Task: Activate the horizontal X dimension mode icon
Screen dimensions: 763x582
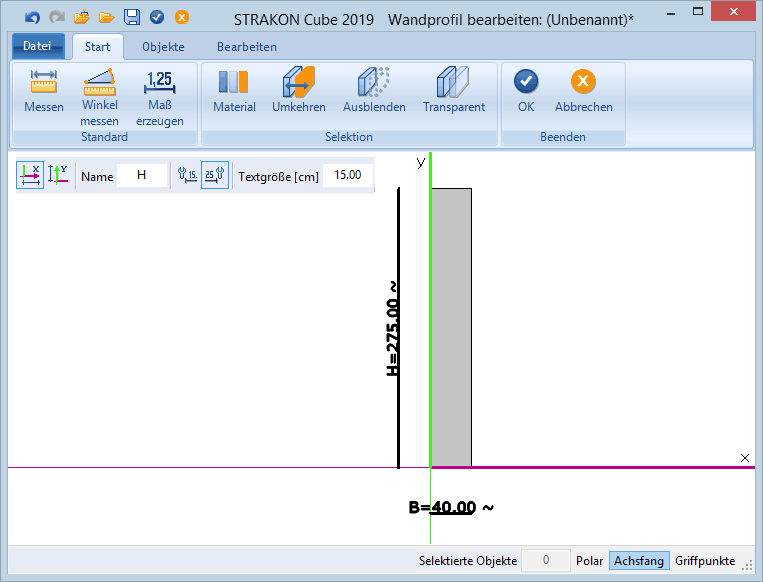Action: (30, 175)
